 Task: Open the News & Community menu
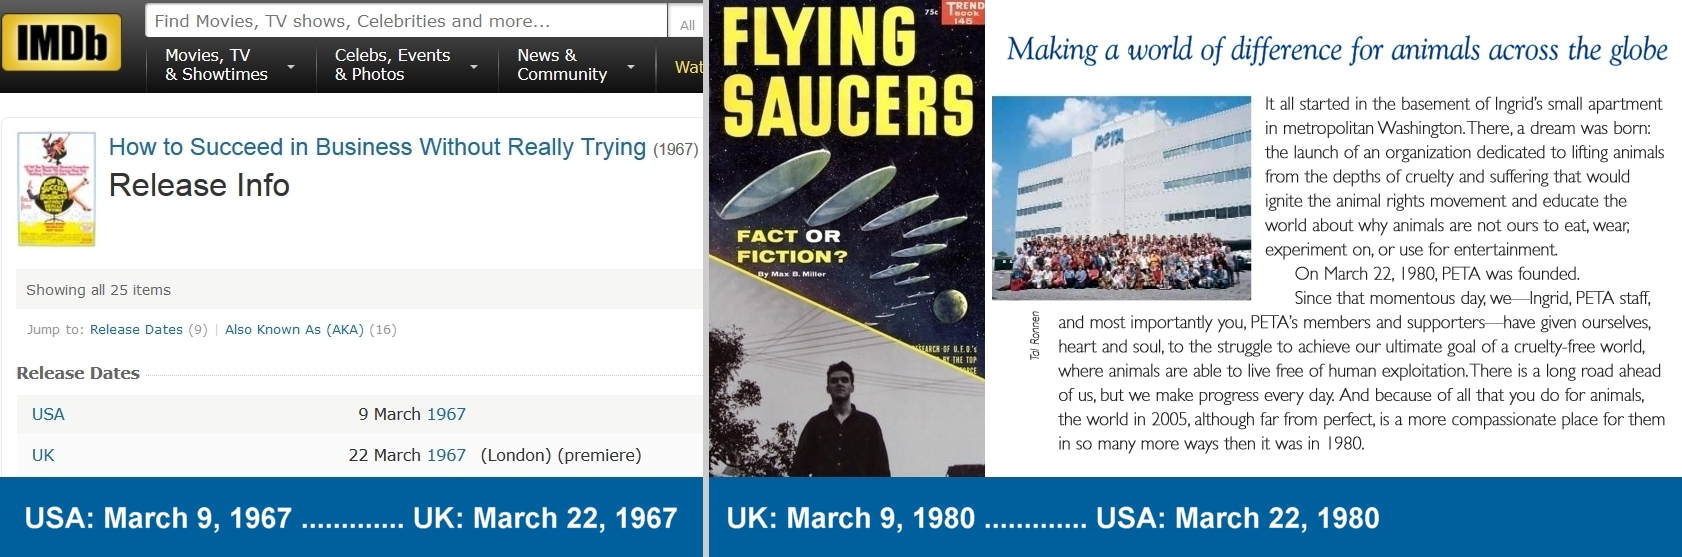561,65
